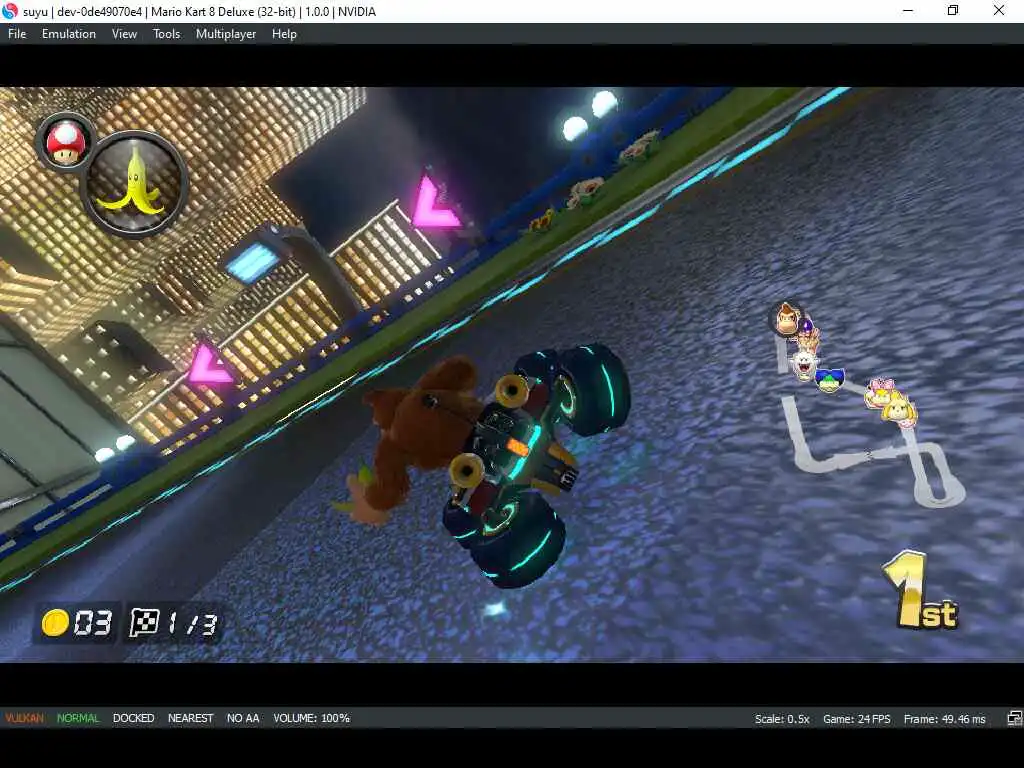Screen dimensions: 1024x768
Task: Click the 03 coin count value
Action: tap(93, 623)
